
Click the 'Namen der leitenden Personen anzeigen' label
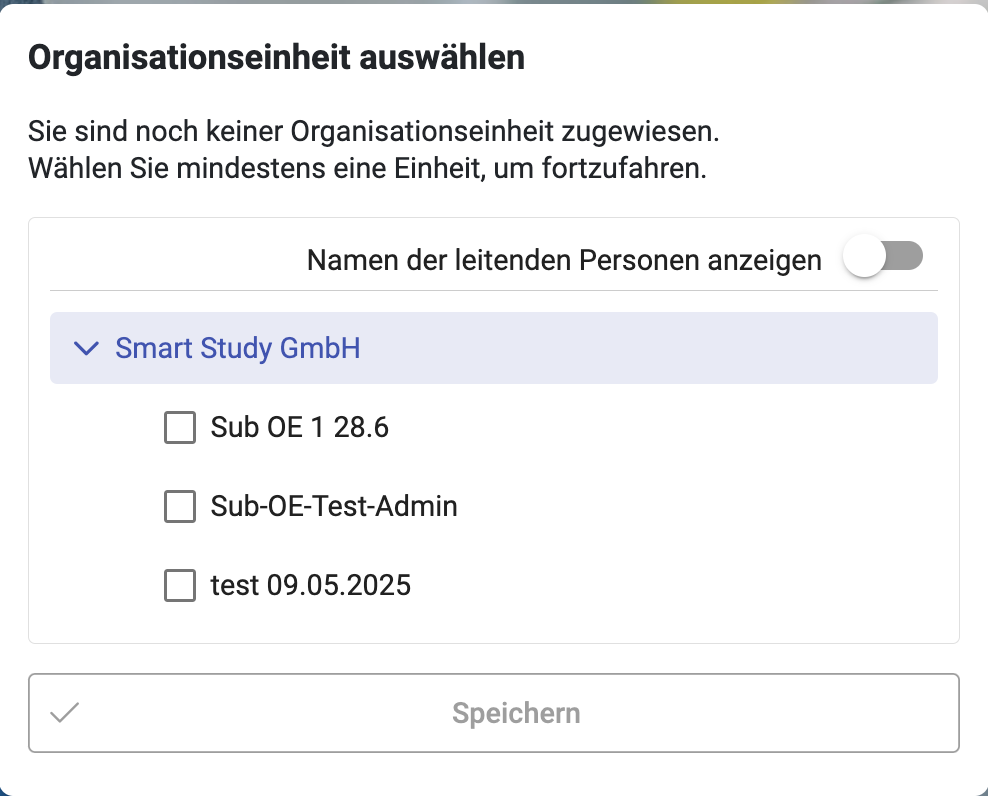click(564, 260)
